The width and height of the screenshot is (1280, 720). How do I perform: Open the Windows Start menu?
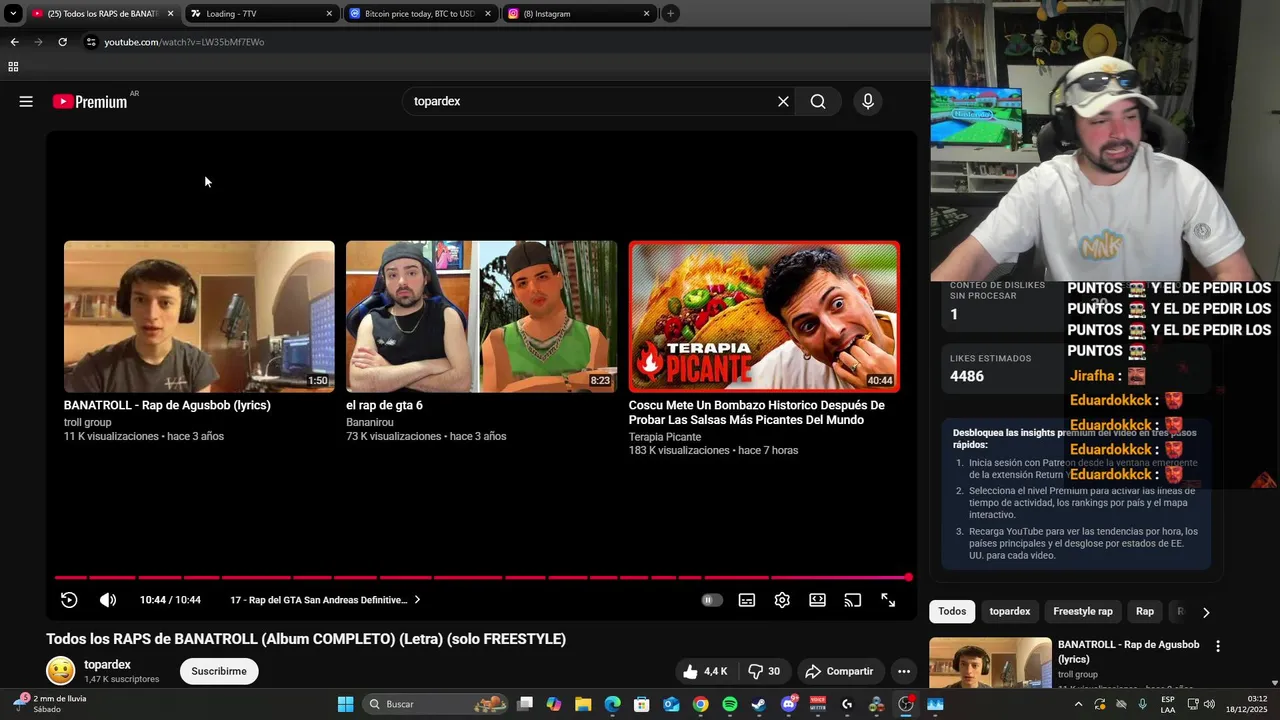pyautogui.click(x=345, y=704)
